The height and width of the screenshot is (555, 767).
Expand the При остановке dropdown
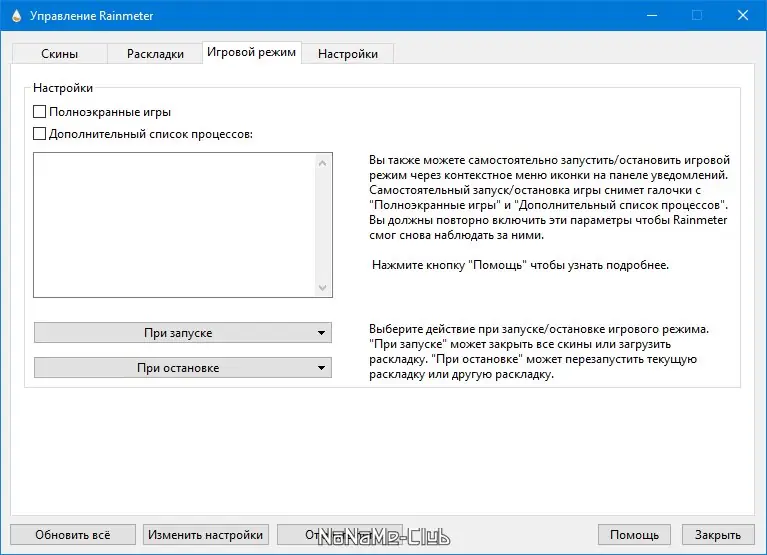tap(183, 368)
